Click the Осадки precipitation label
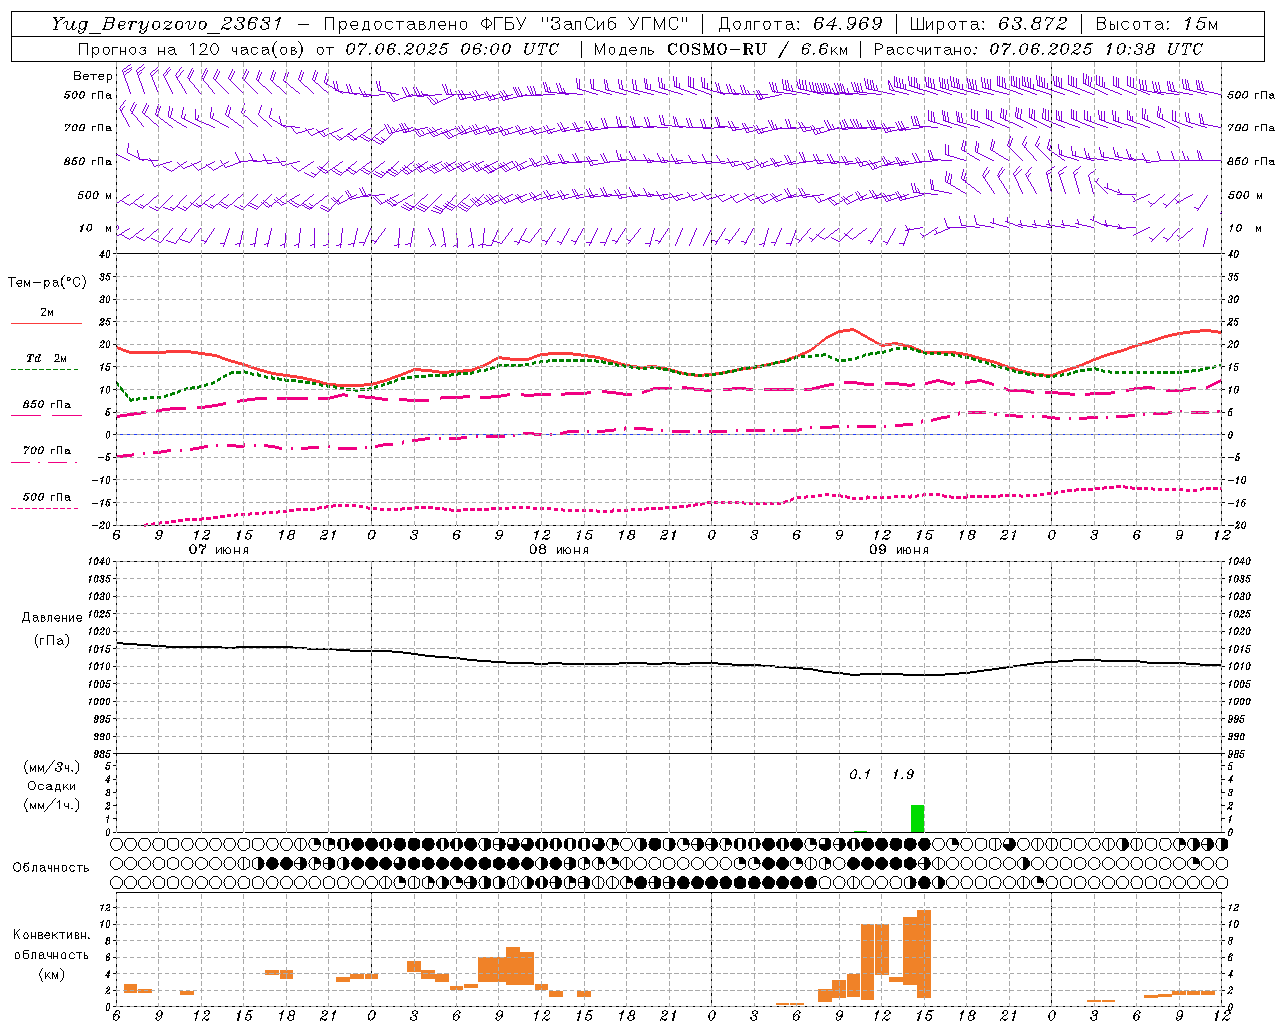 click(52, 786)
